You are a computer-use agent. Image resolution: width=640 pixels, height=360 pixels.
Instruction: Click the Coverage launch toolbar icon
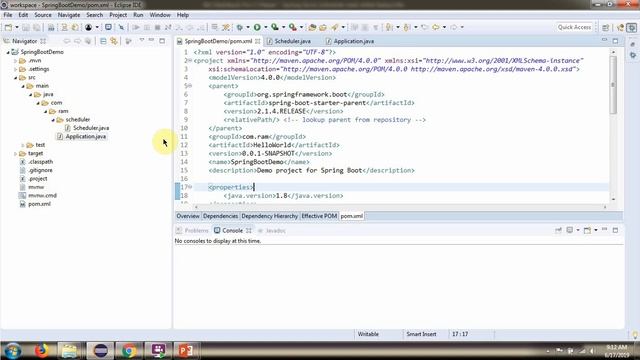coord(275,27)
